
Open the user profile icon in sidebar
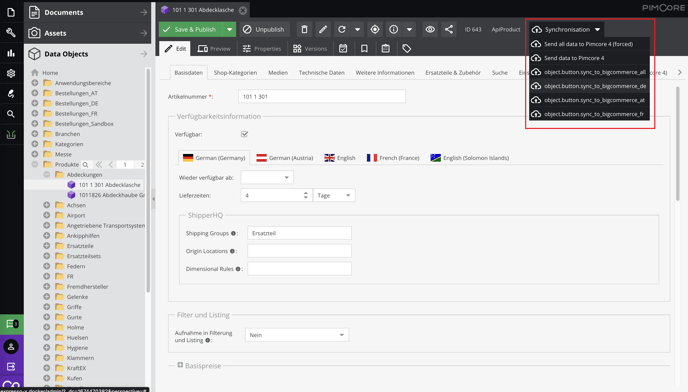(11, 347)
